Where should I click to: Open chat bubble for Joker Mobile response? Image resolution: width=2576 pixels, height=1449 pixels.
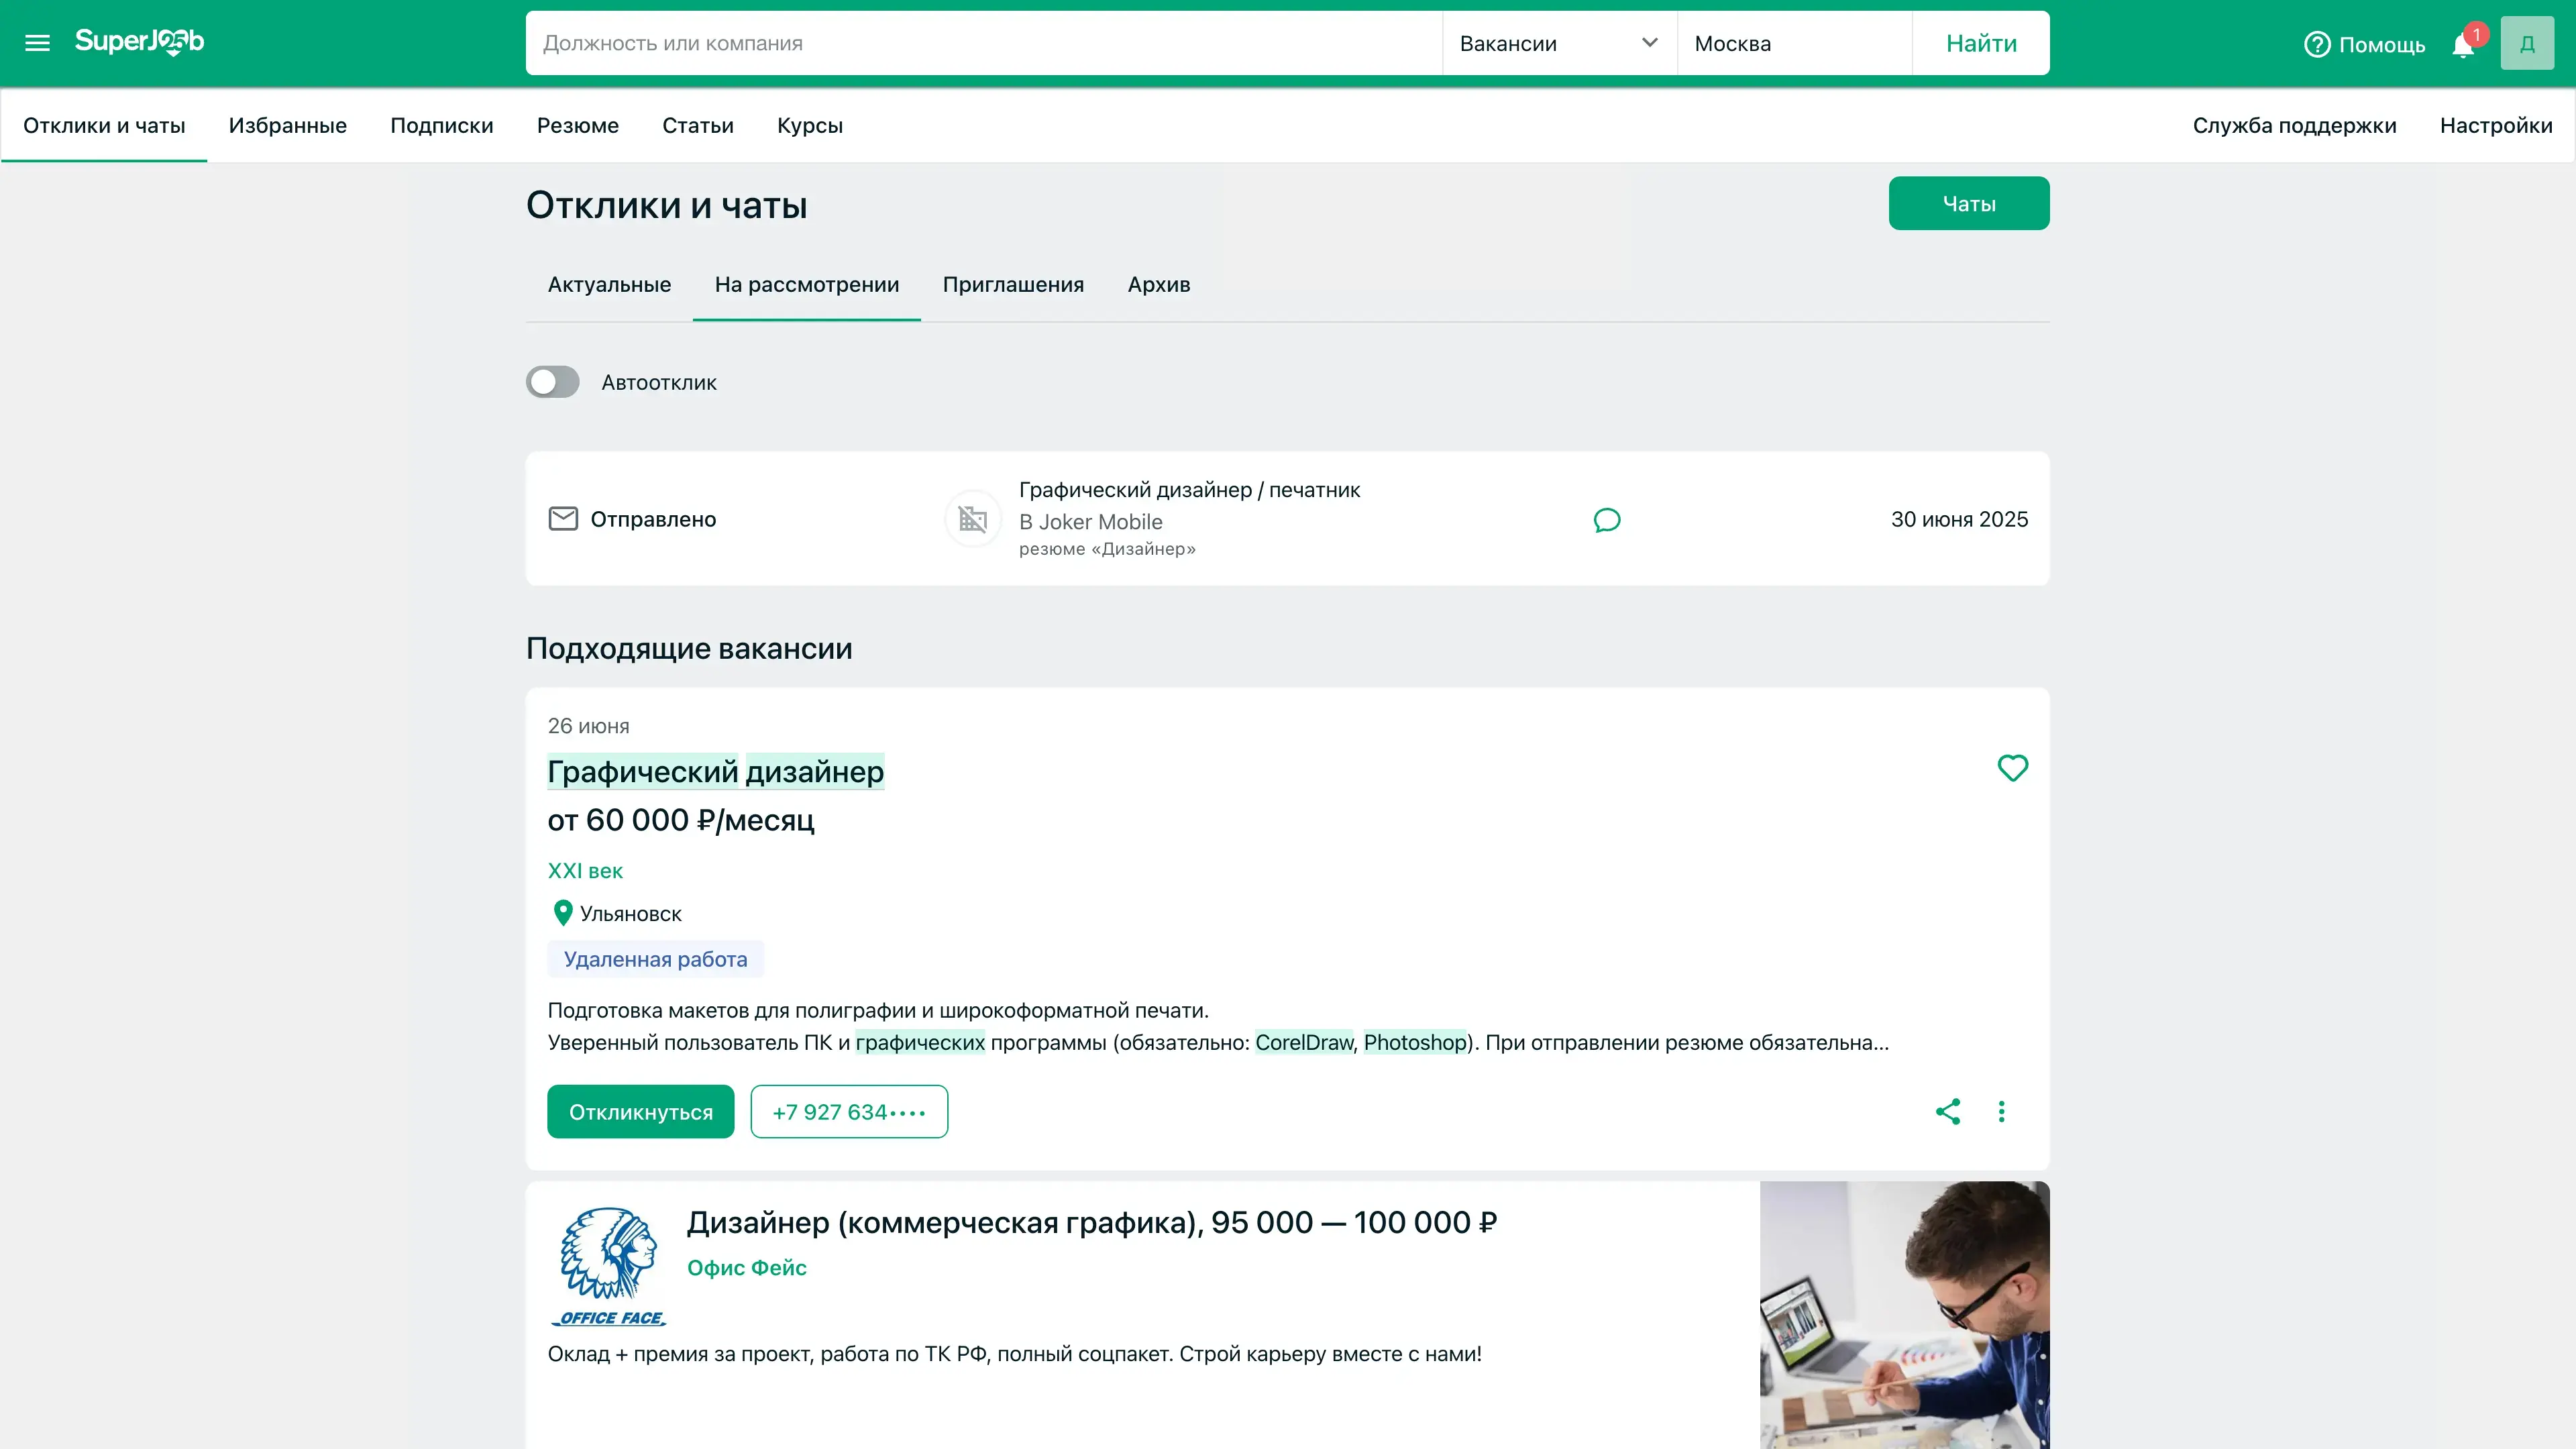point(1606,520)
